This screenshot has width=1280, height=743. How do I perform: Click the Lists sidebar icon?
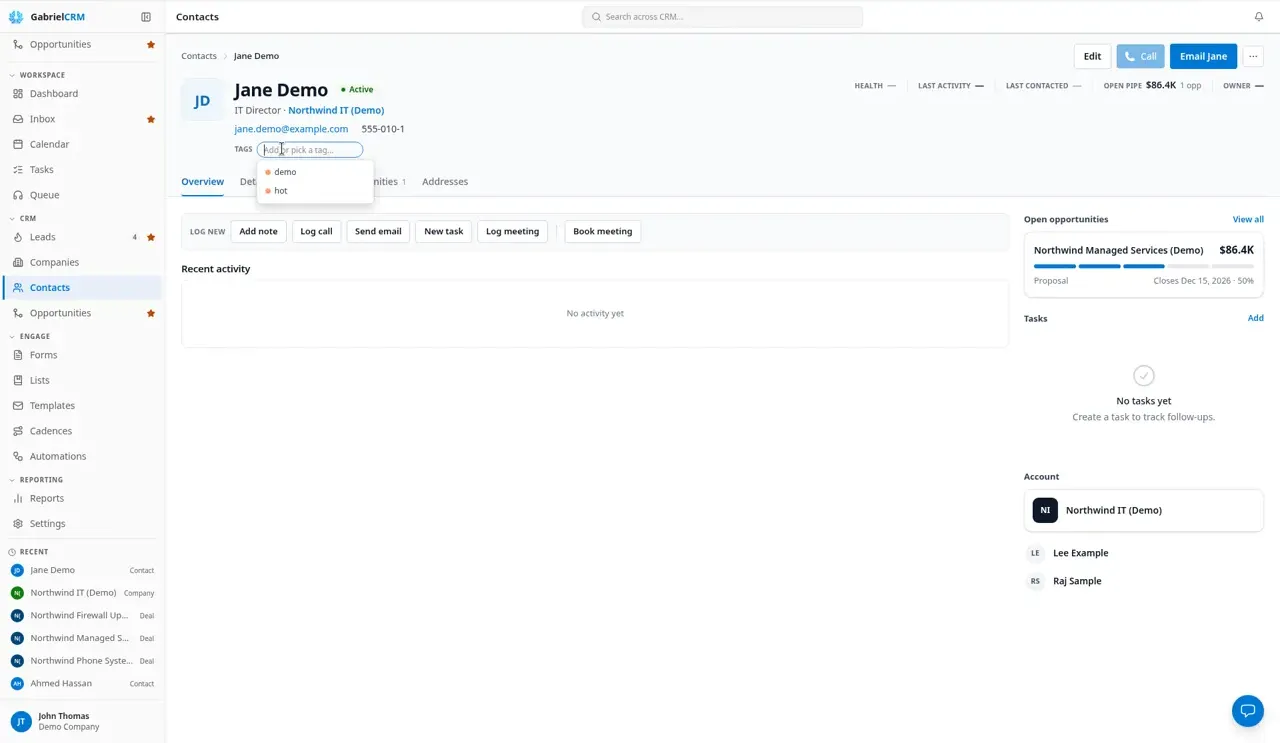click(18, 380)
